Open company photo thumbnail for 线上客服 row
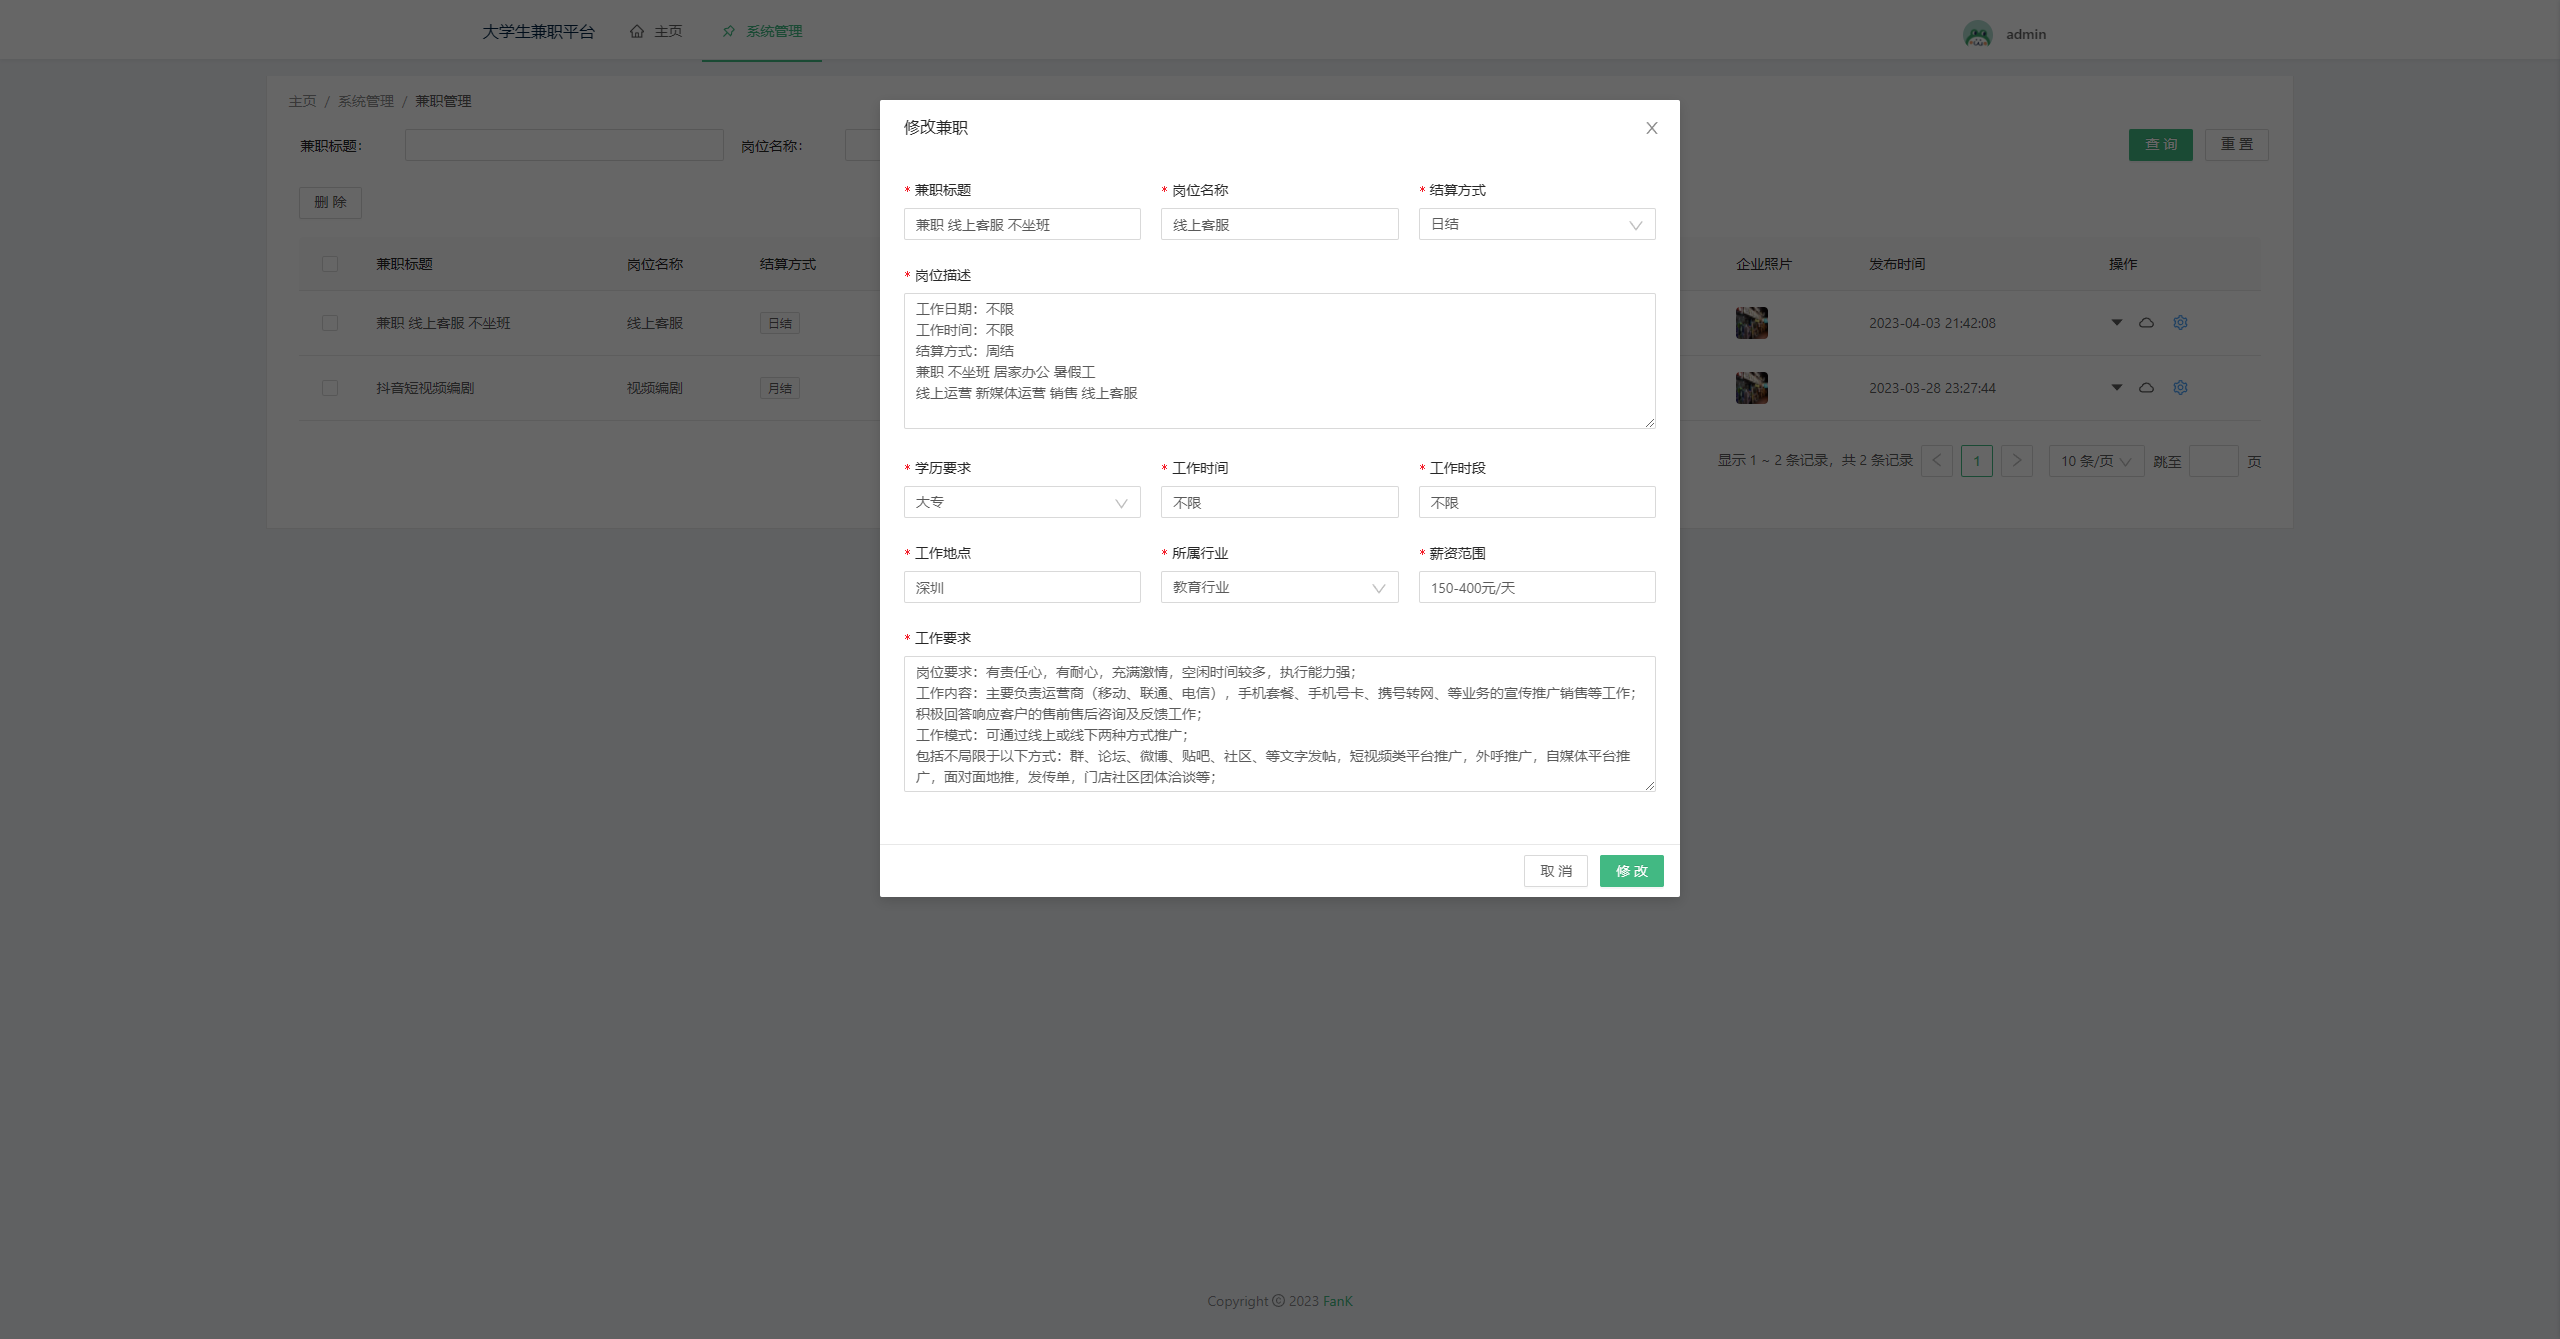 point(1751,323)
